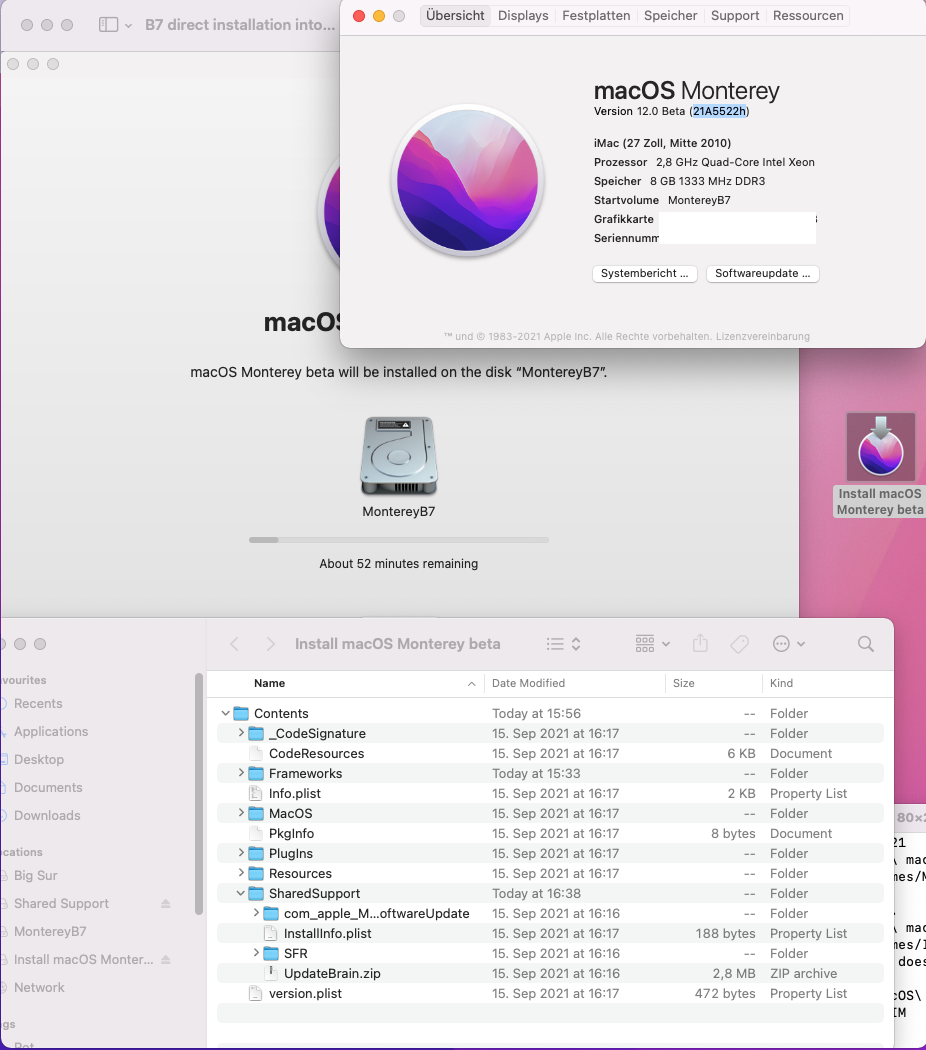Image resolution: width=926 pixels, height=1050 pixels.
Task: Select the CodeResources document file icon
Action: click(x=255, y=753)
